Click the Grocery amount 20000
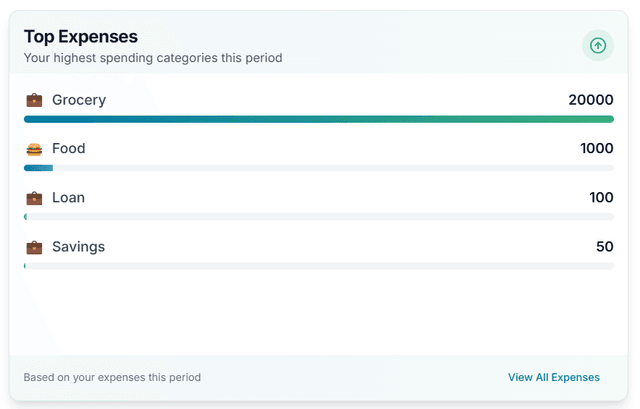 pos(590,100)
